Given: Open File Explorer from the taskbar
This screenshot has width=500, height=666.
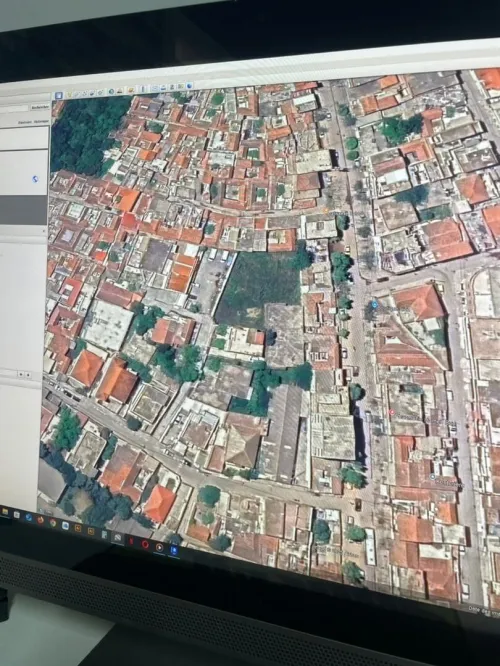Looking at the screenshot, I should click(5, 511).
